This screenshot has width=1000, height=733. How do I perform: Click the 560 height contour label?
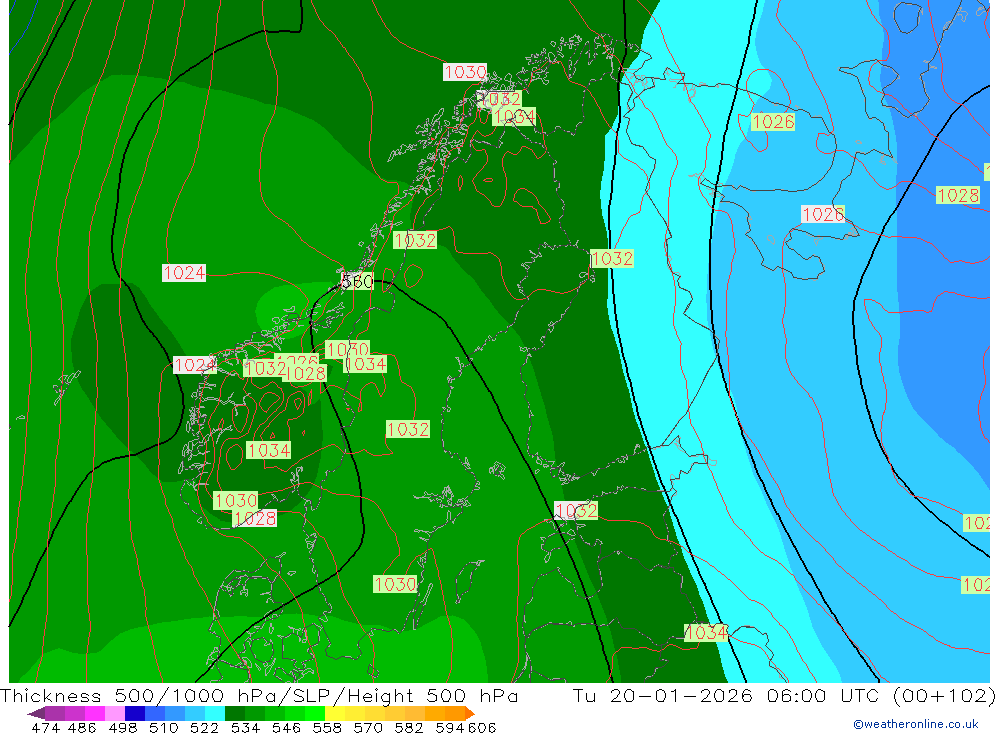357,281
